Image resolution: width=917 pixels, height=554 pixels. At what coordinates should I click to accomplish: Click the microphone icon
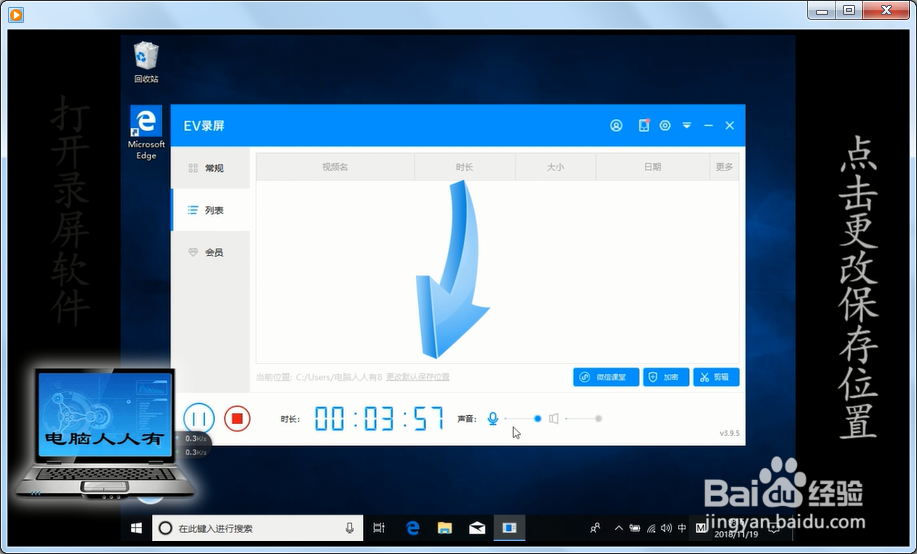point(493,419)
